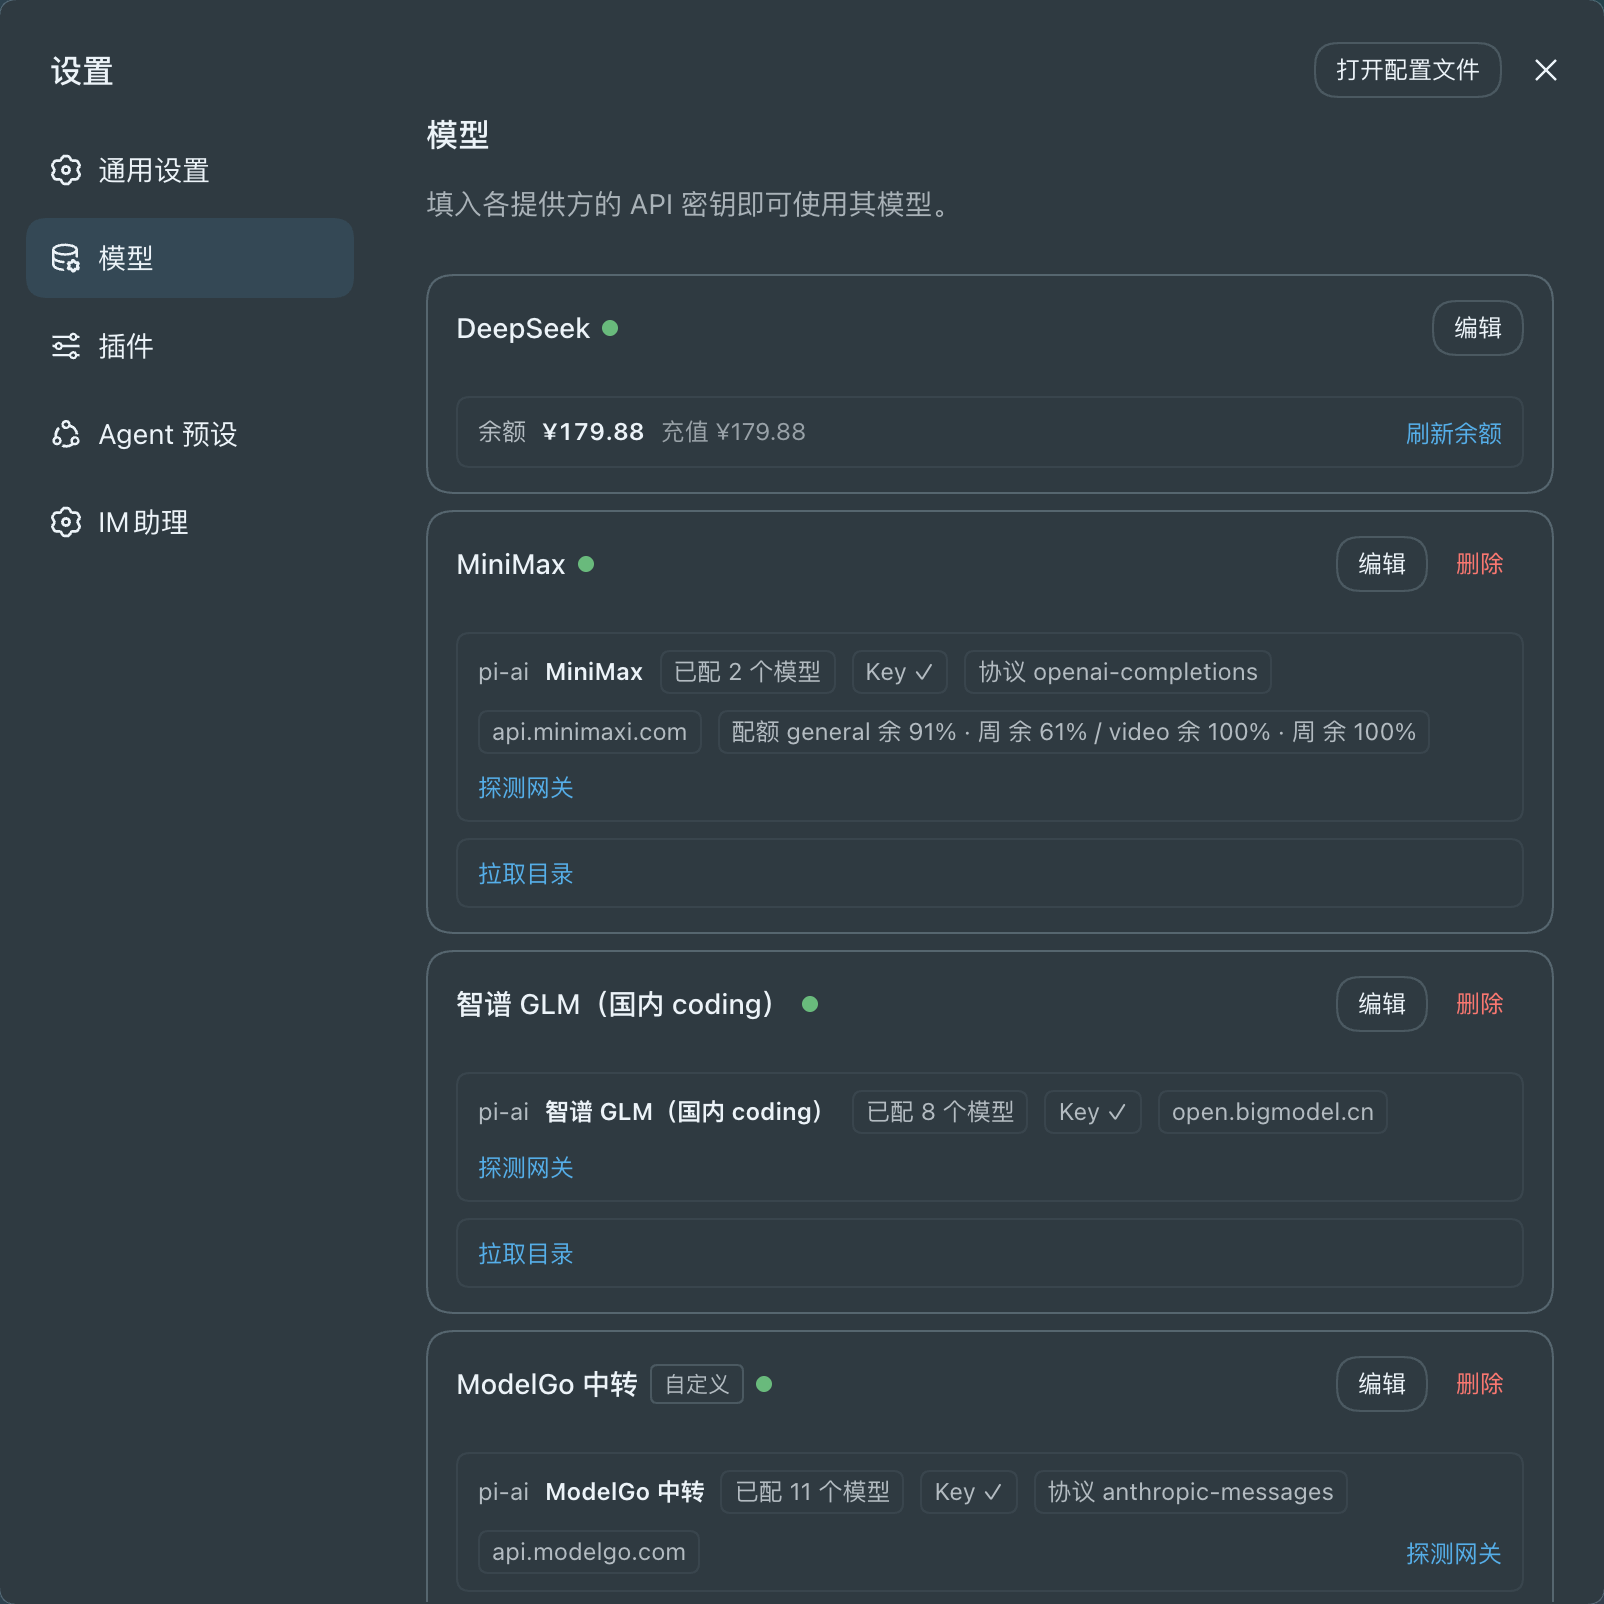Click the 已配 8 个模型 tag

[939, 1112]
